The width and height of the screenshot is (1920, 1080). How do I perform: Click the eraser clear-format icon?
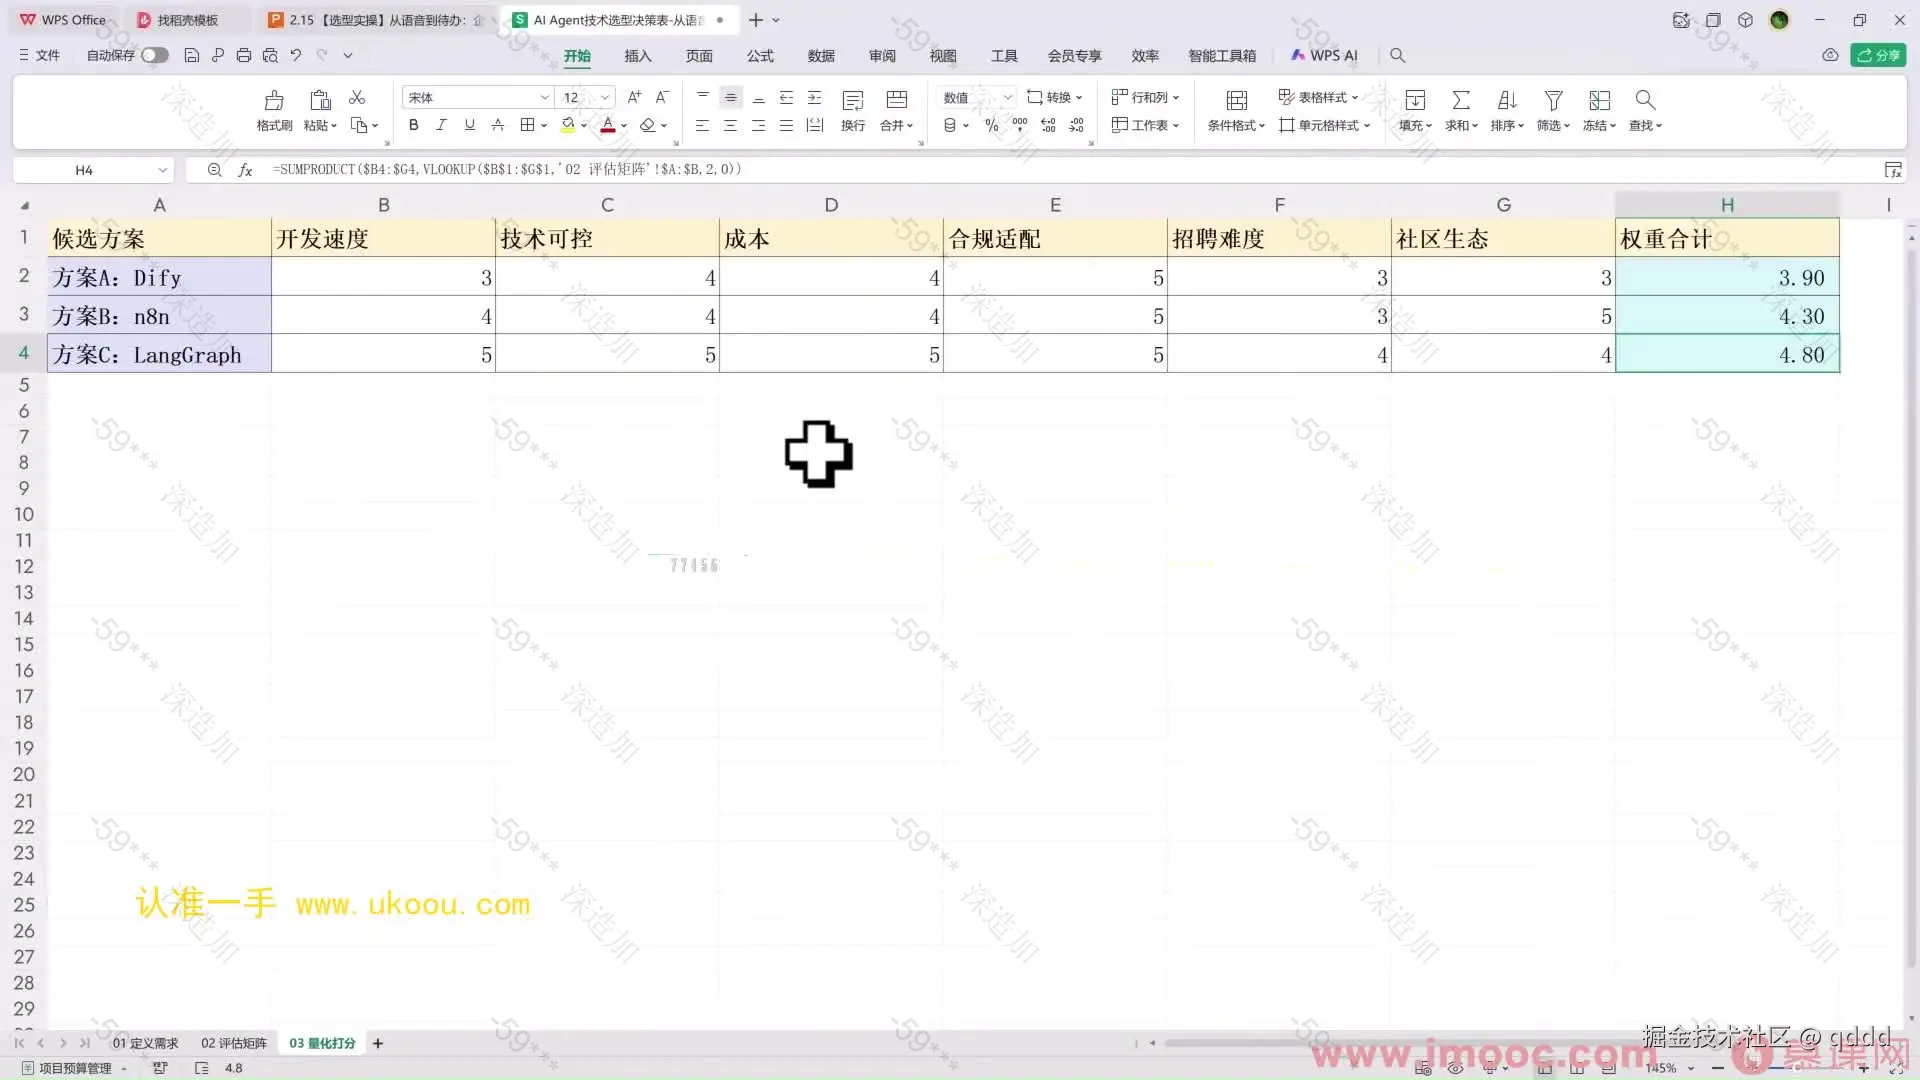point(648,125)
